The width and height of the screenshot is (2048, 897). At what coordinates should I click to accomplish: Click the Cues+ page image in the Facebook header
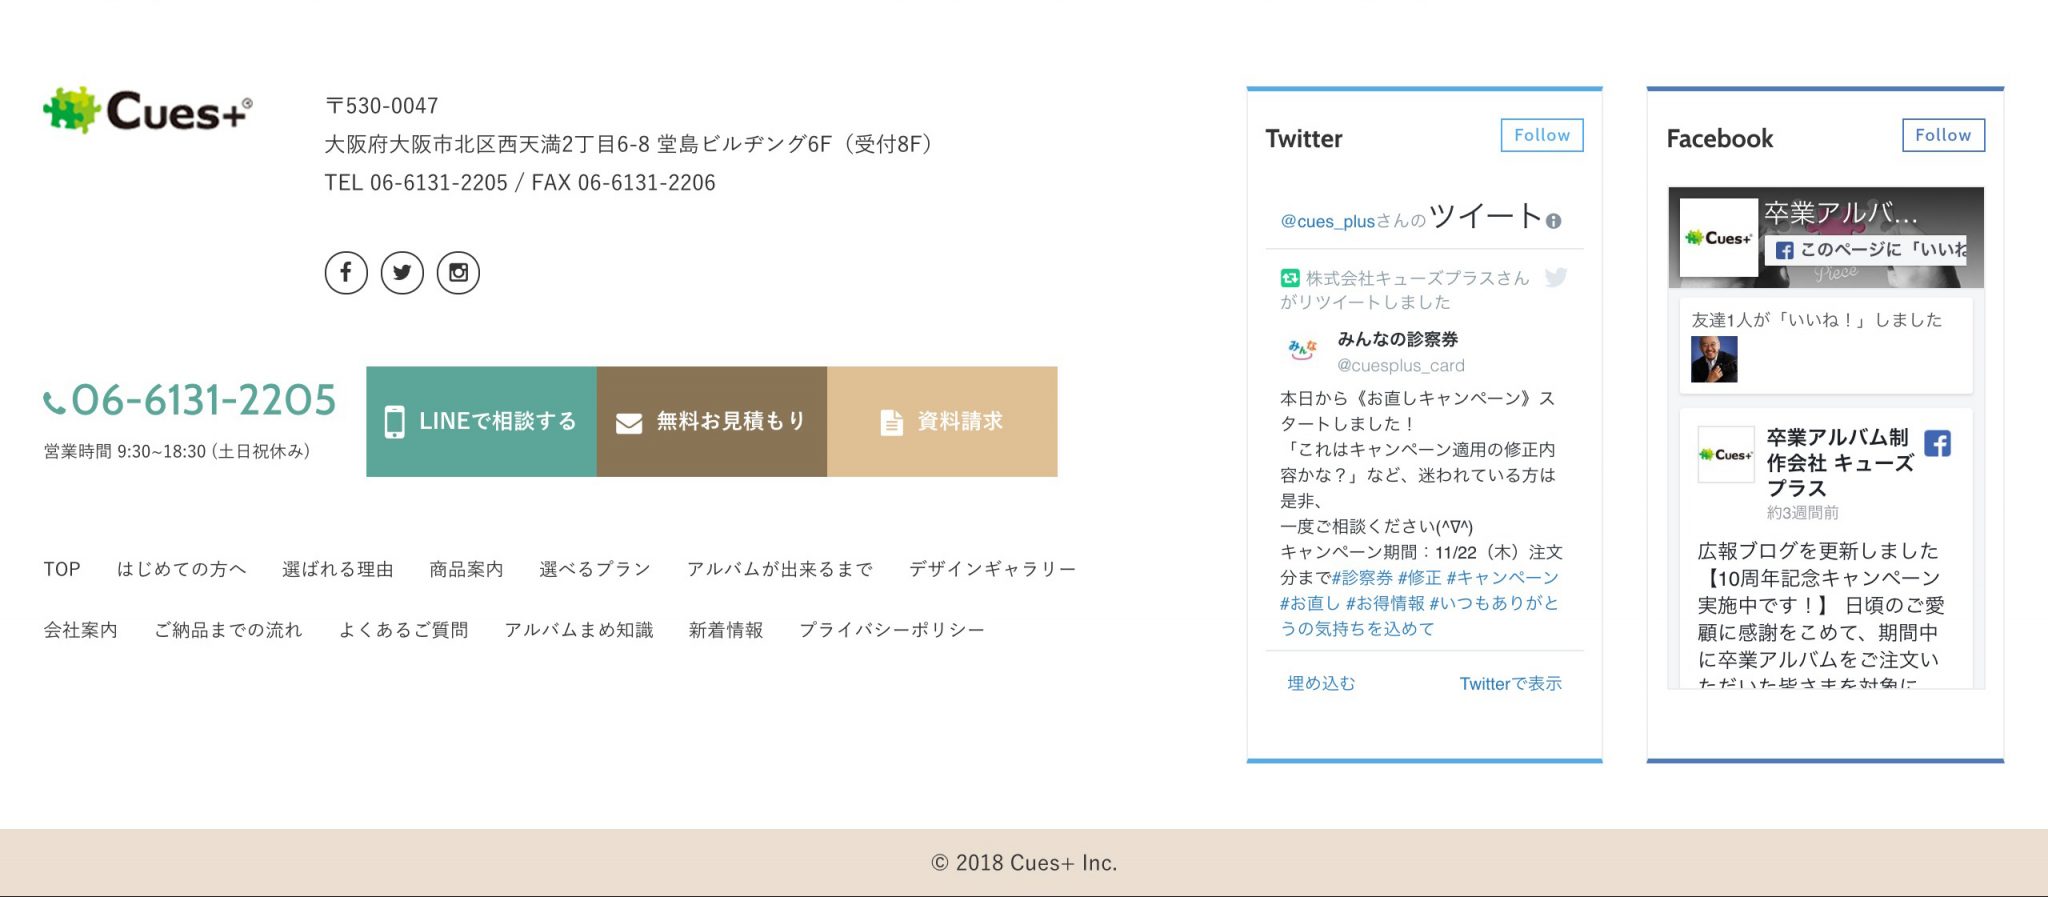(x=1718, y=238)
